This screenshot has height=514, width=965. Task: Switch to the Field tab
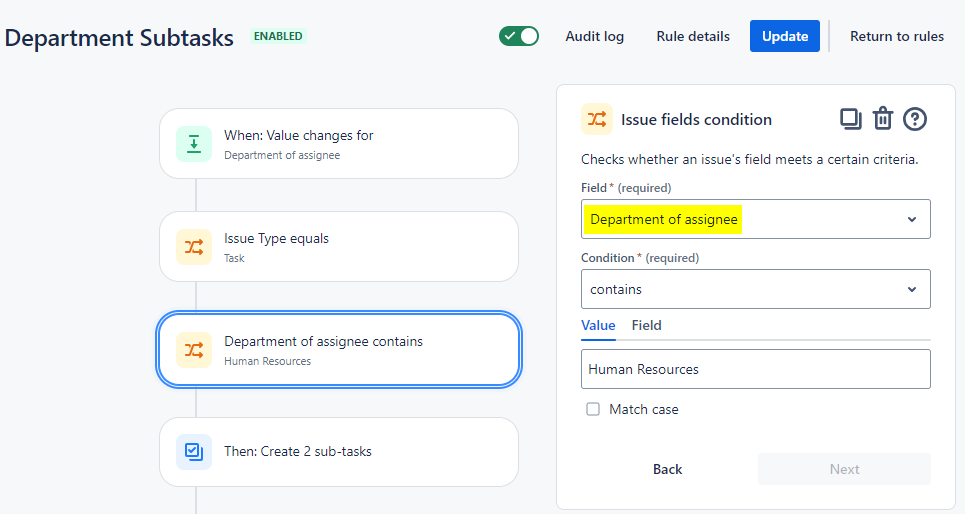coord(646,325)
